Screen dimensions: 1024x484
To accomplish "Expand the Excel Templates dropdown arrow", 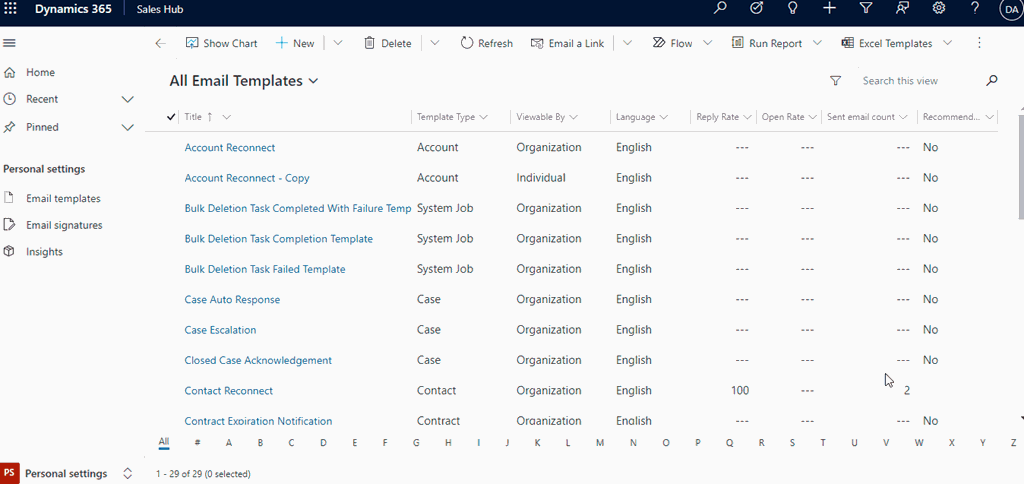I will pyautogui.click(x=947, y=43).
